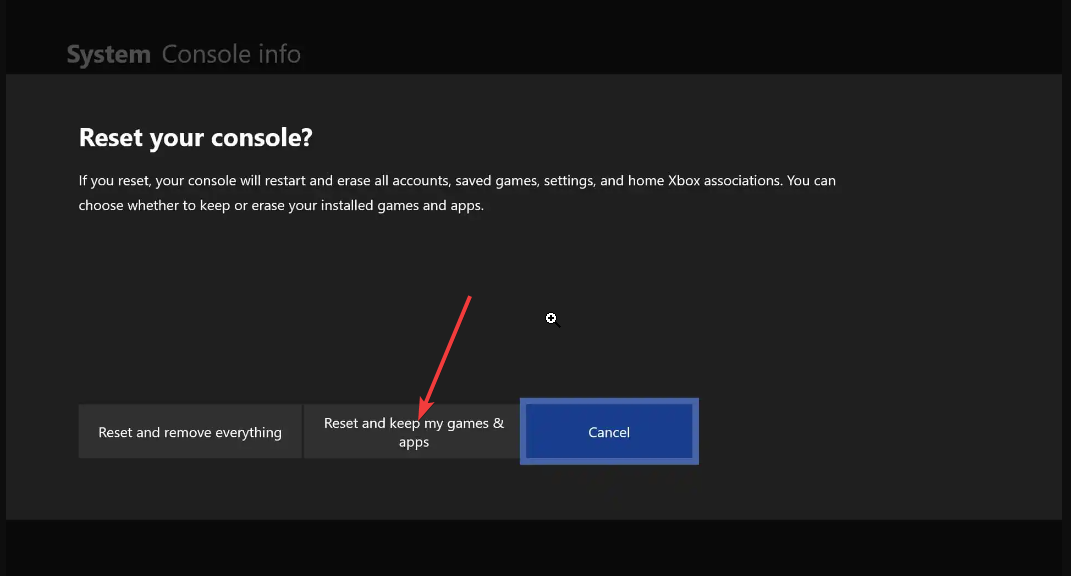Click the upper tail of the red arrow
1071x576 pixels.
point(468,299)
